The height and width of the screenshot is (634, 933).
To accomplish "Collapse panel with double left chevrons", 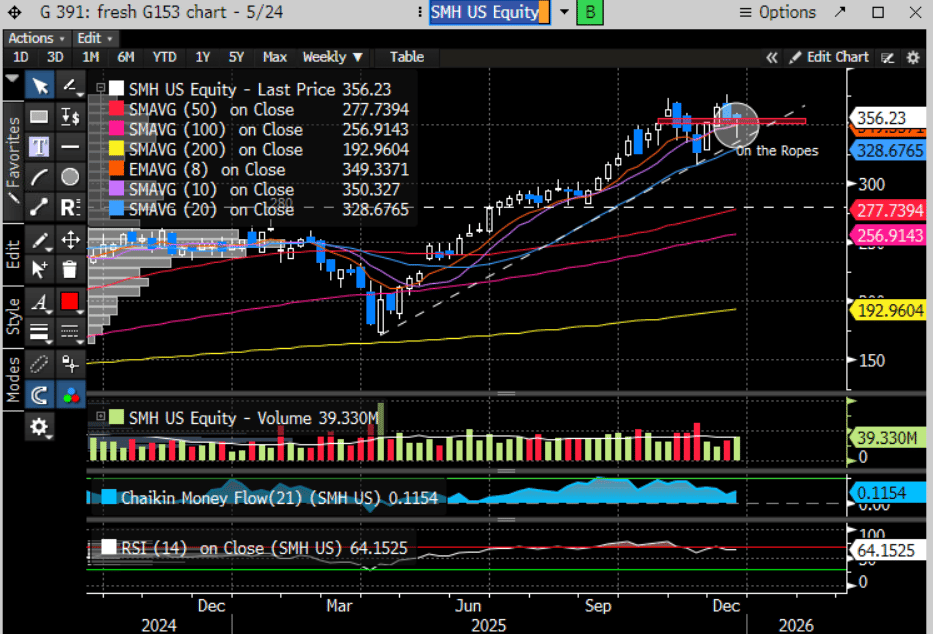I will click(x=772, y=58).
